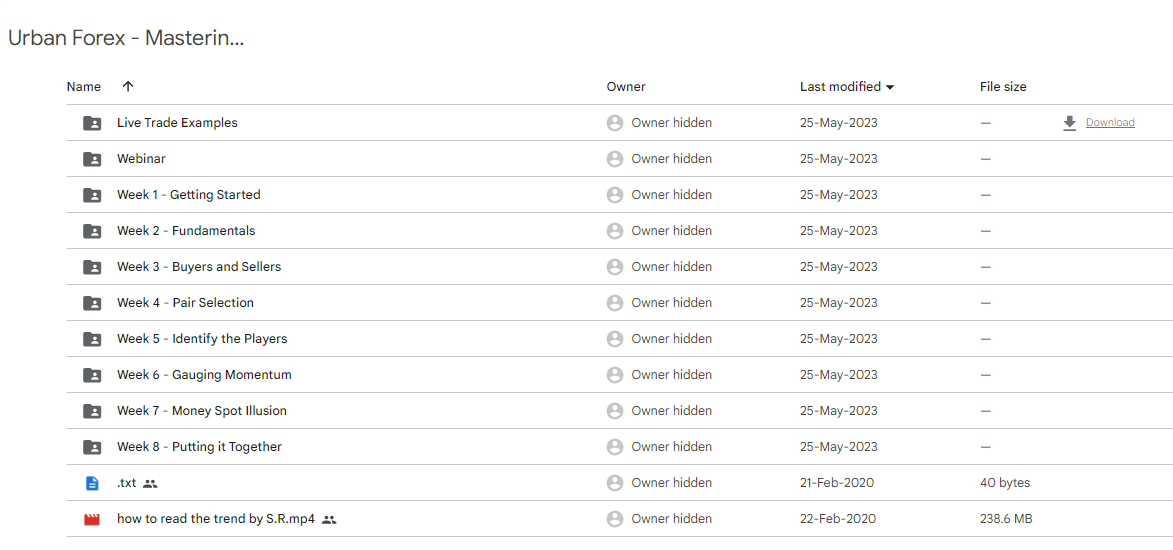The width and height of the screenshot is (1173, 550).
Task: Click shared-people icon beside the mp4 file
Action: 329,519
